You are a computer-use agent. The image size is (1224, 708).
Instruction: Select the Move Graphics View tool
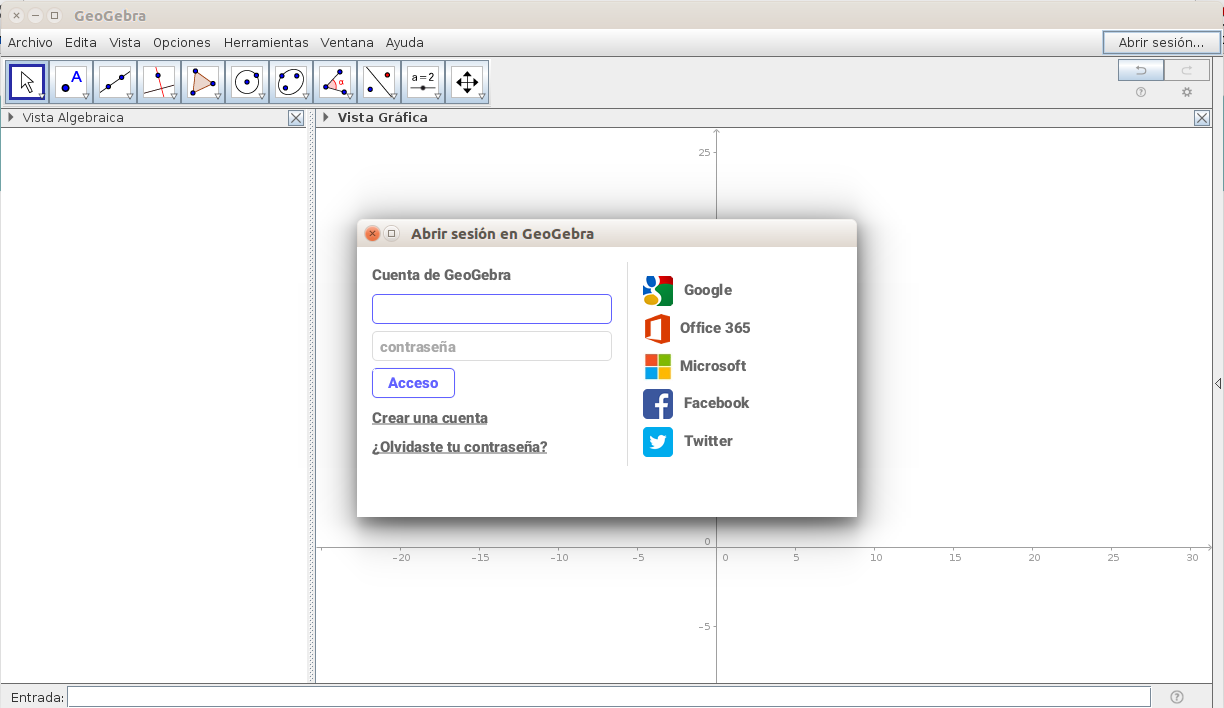[x=467, y=82]
